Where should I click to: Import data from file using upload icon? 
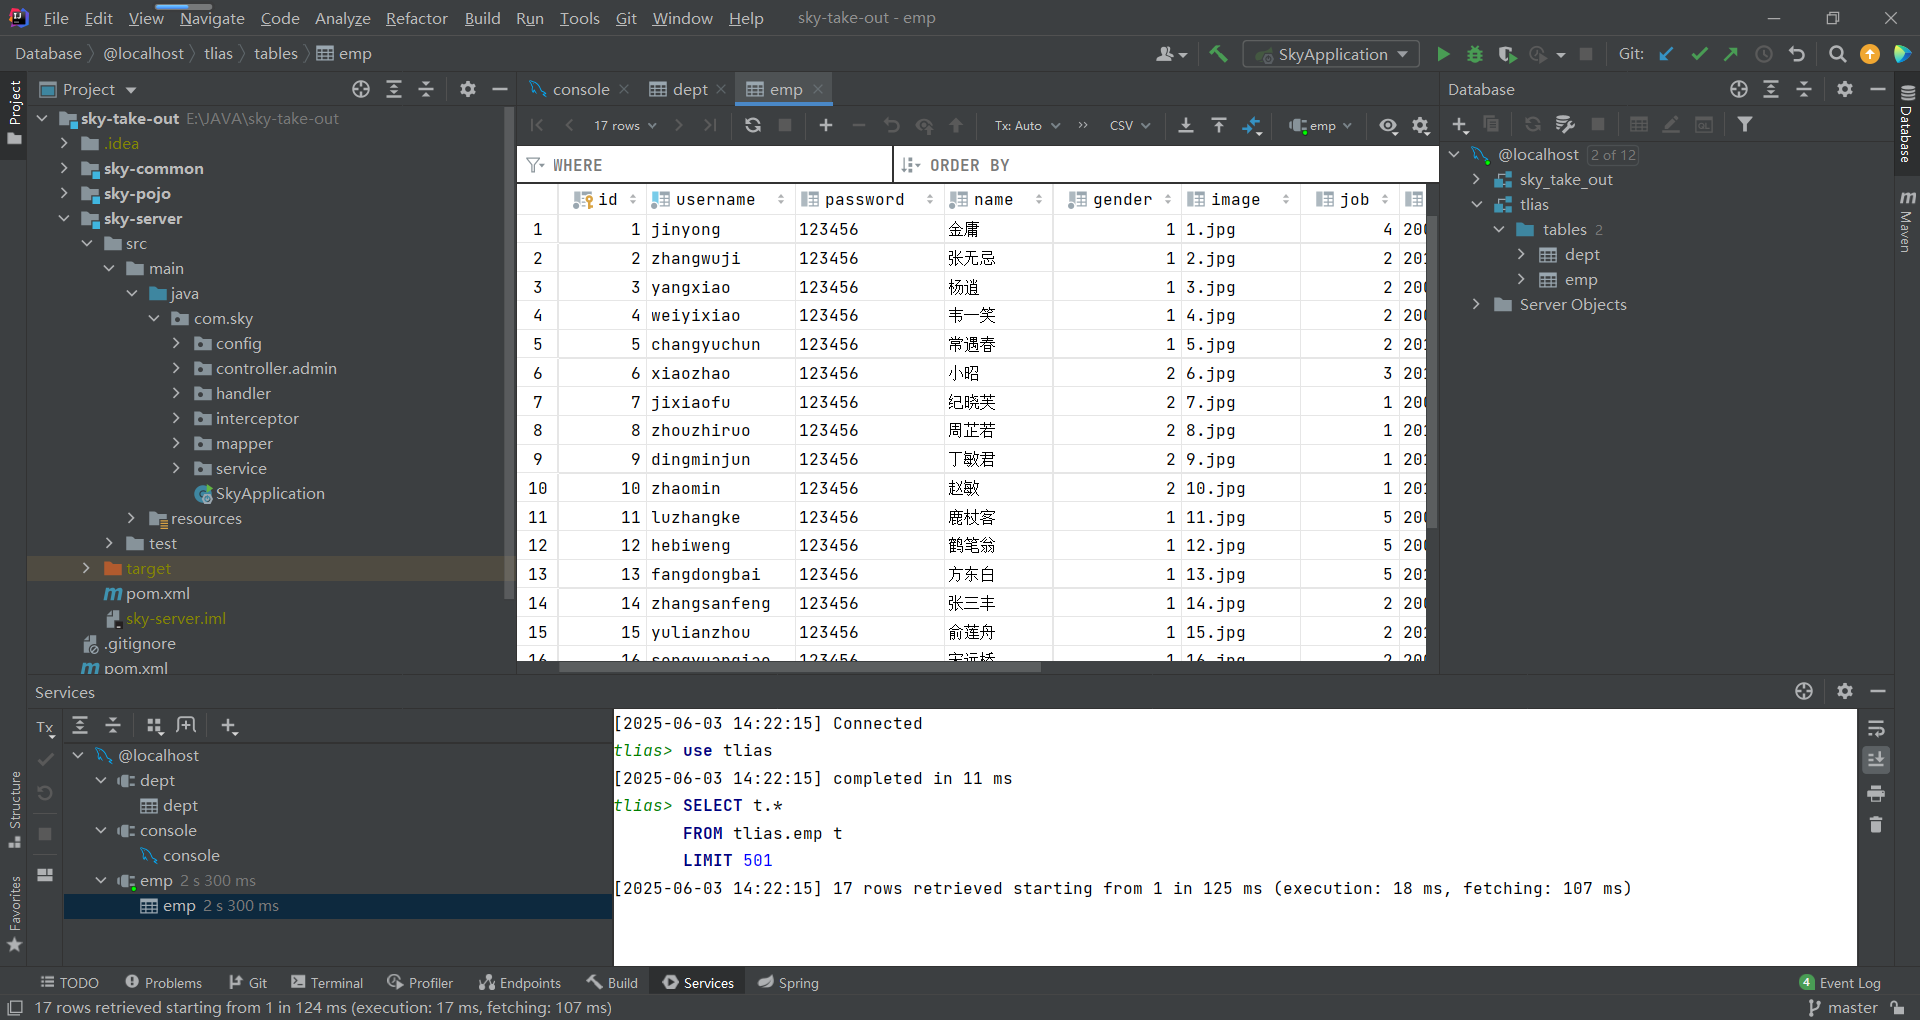click(x=1219, y=125)
